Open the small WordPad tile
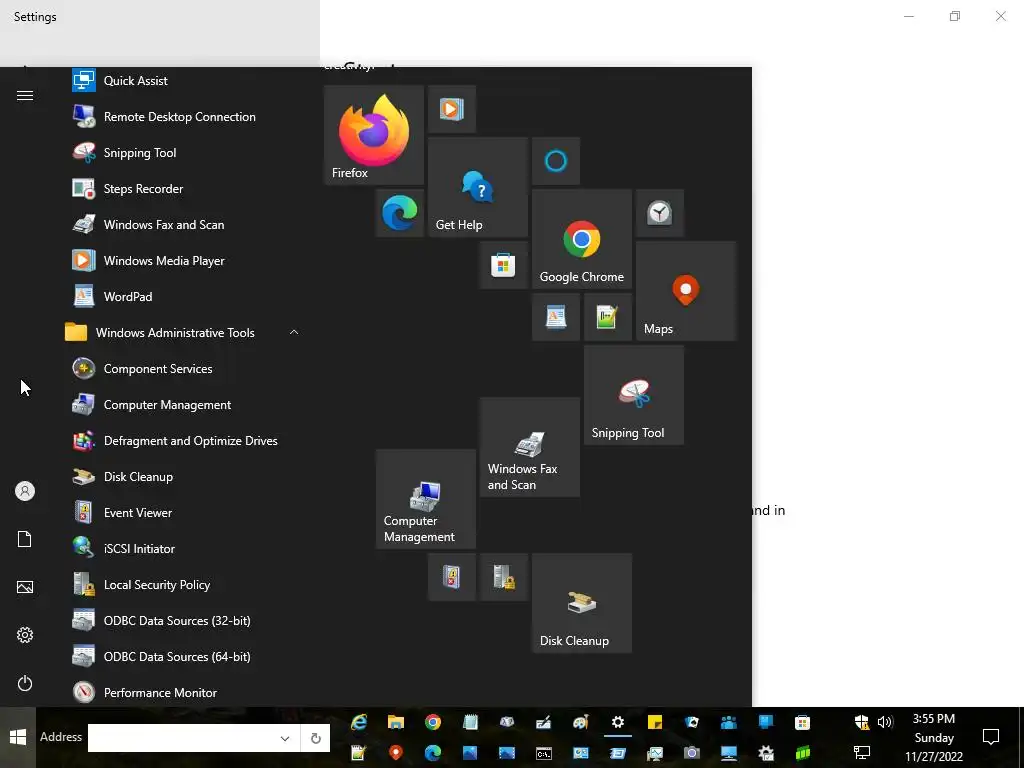 point(556,317)
